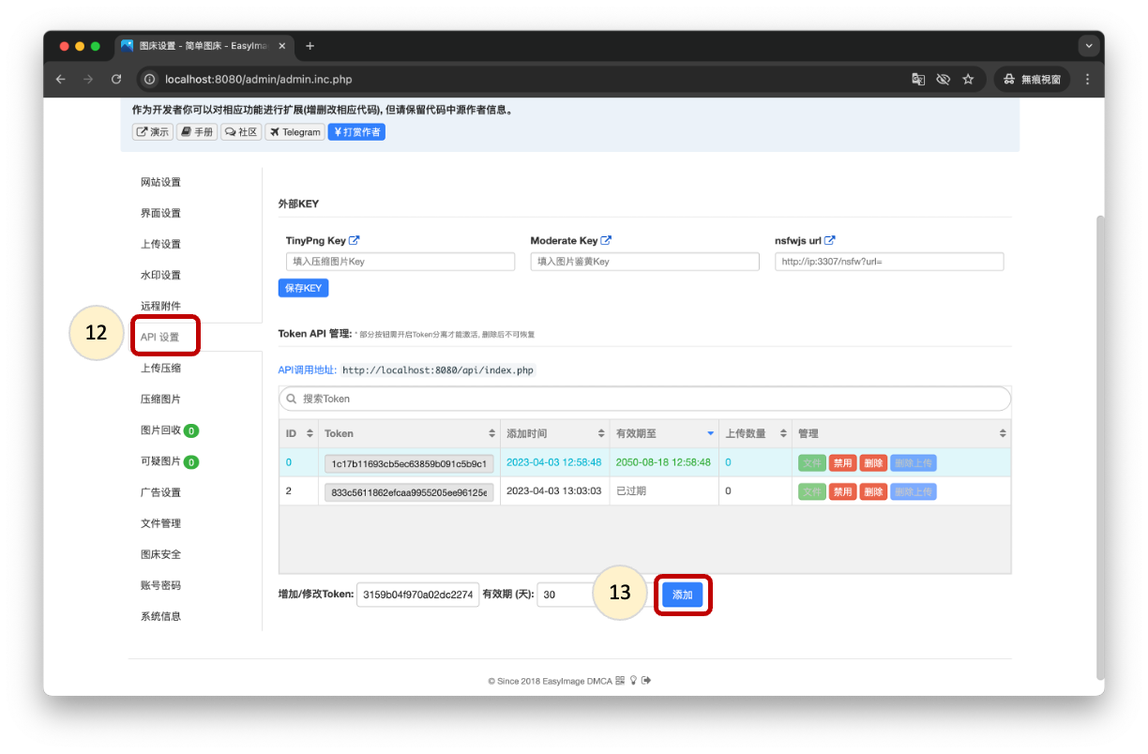Click the lightbulb icon in footer
The width and height of the screenshot is (1148, 754).
[633, 681]
